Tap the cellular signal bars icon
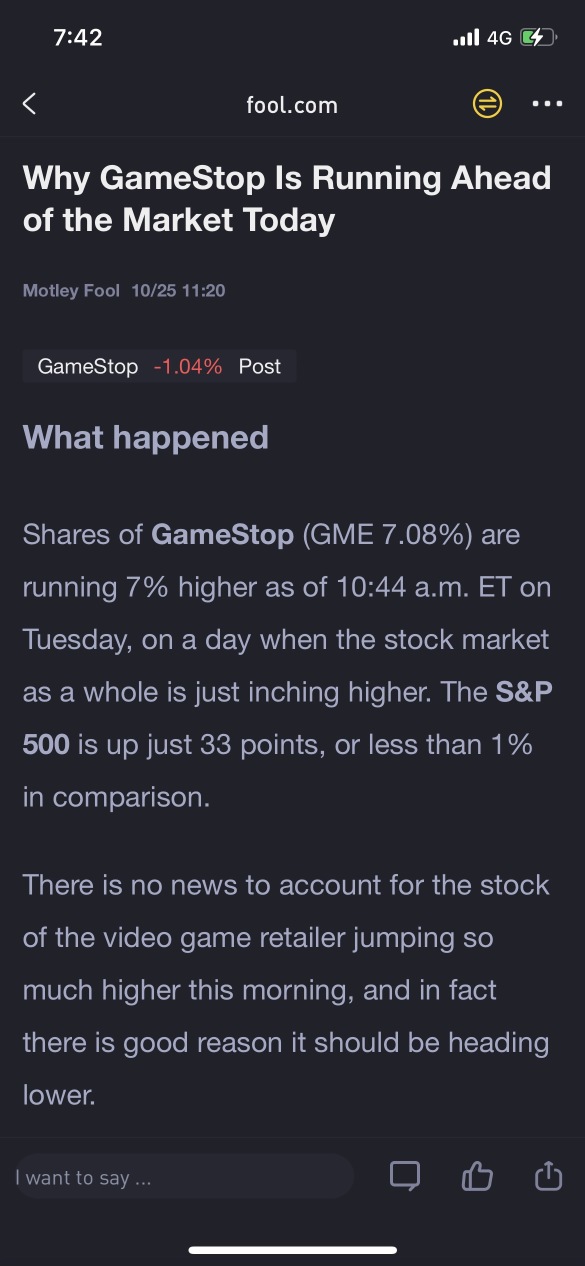The height and width of the screenshot is (1266, 585). (466, 38)
